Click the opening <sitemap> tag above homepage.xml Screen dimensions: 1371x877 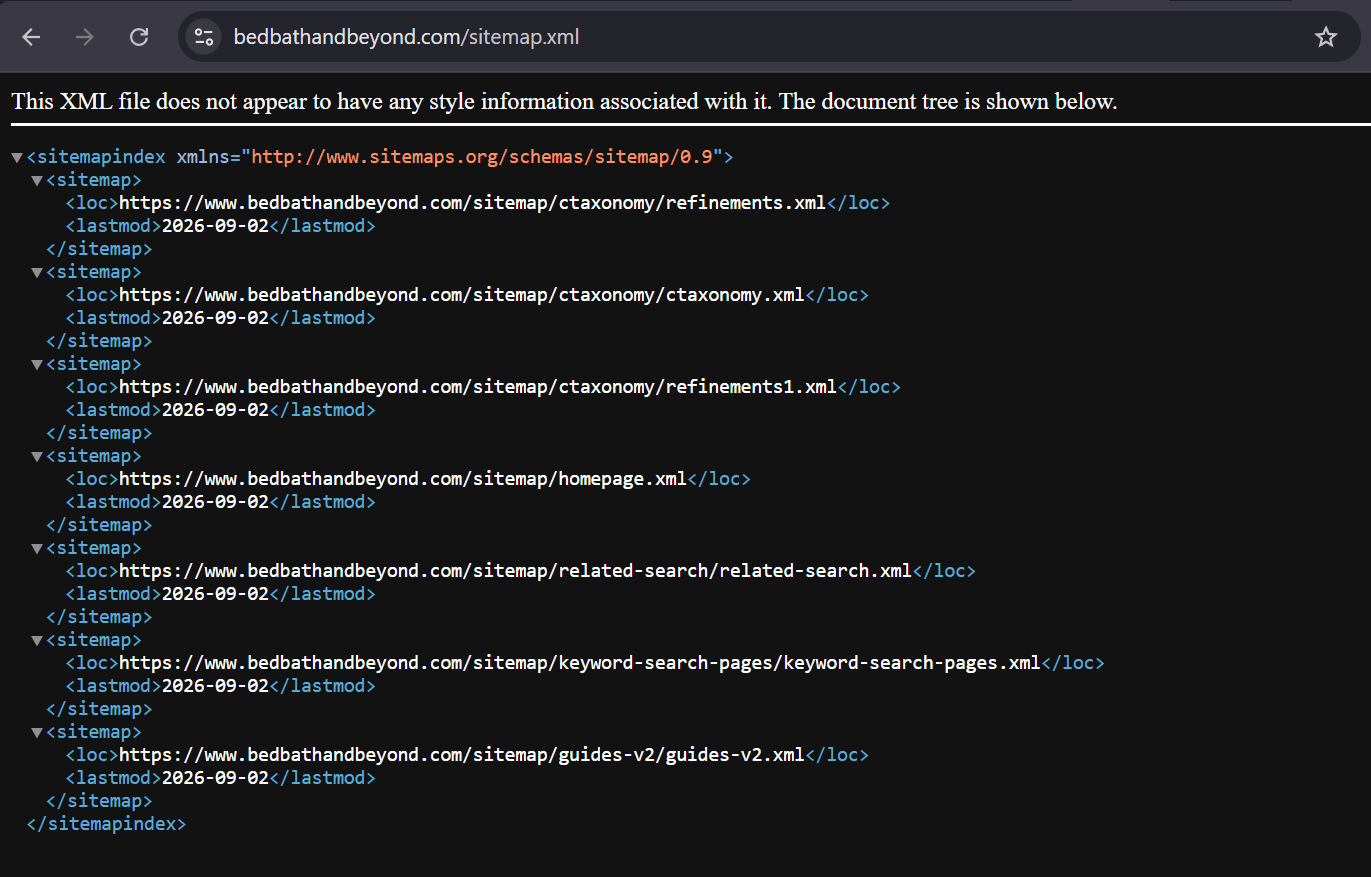tap(94, 456)
